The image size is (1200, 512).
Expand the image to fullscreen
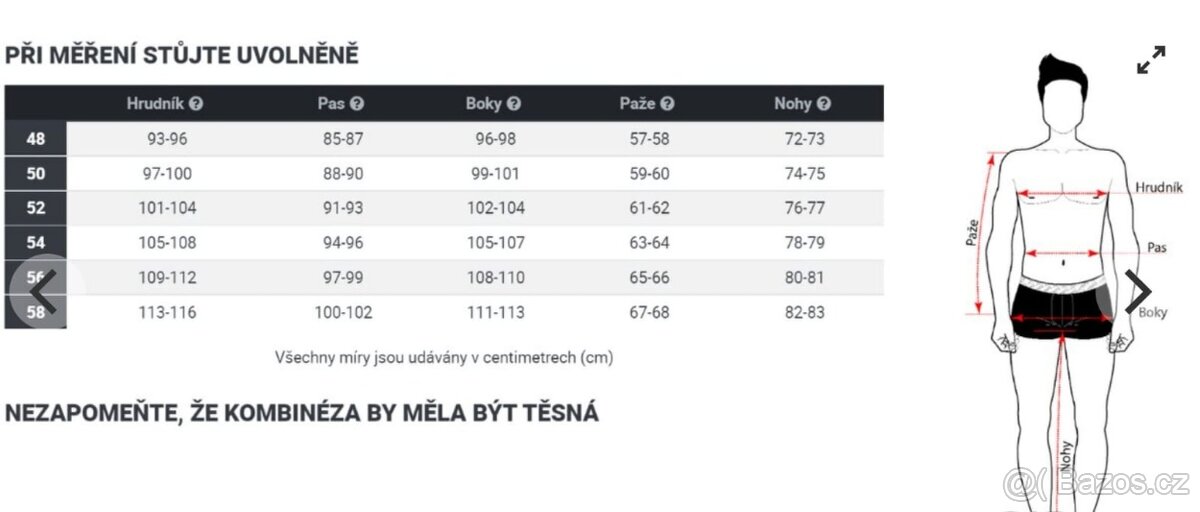[1151, 60]
